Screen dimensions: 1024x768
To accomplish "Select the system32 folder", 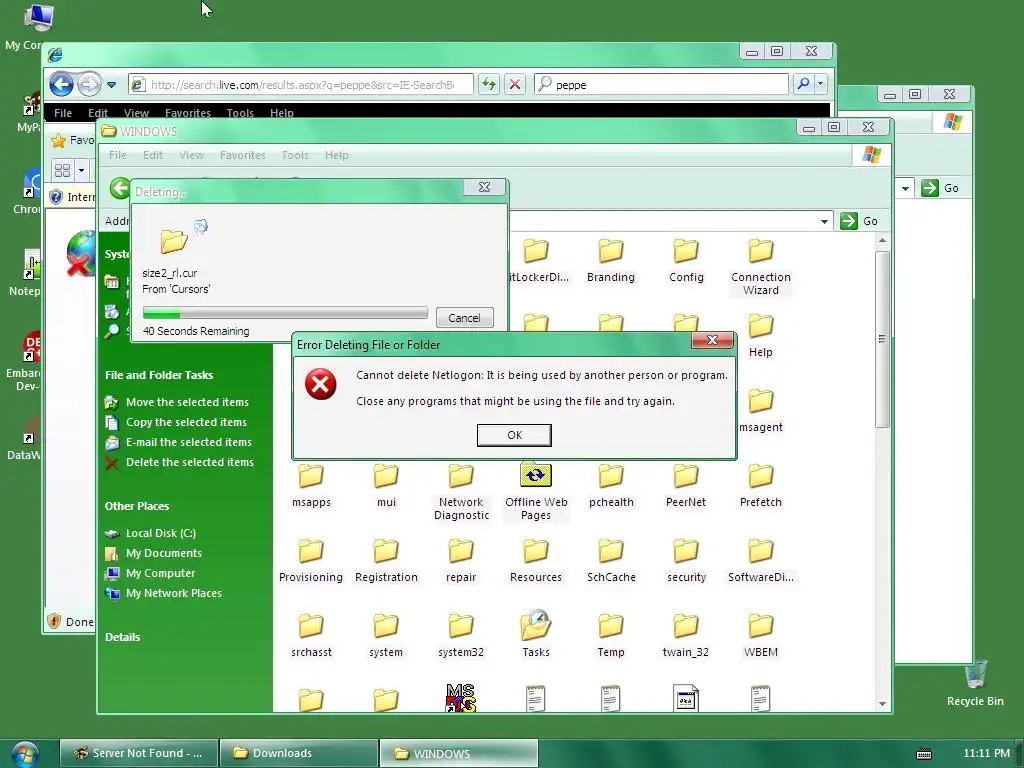I will click(x=461, y=636).
